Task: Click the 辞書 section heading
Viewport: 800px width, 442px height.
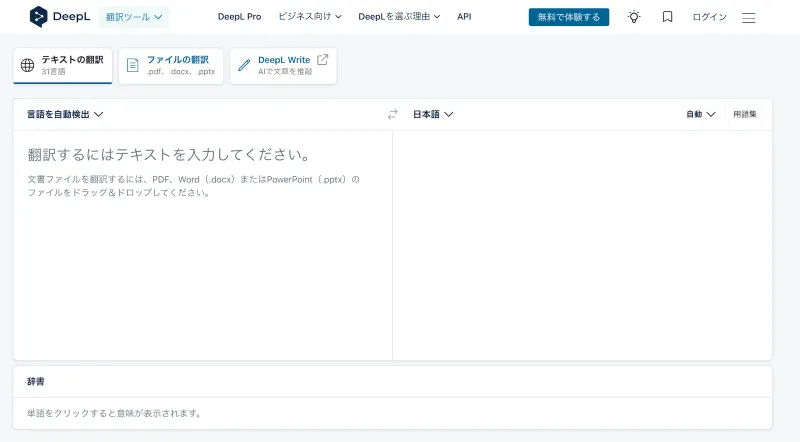Action: point(36,381)
